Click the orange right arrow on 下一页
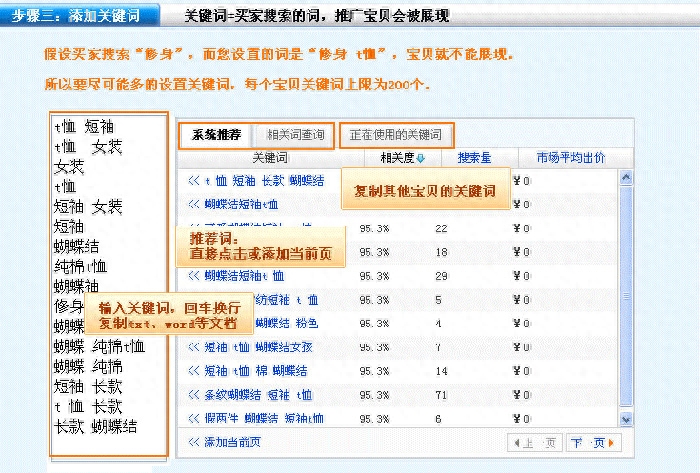The image size is (700, 473). (x=611, y=443)
